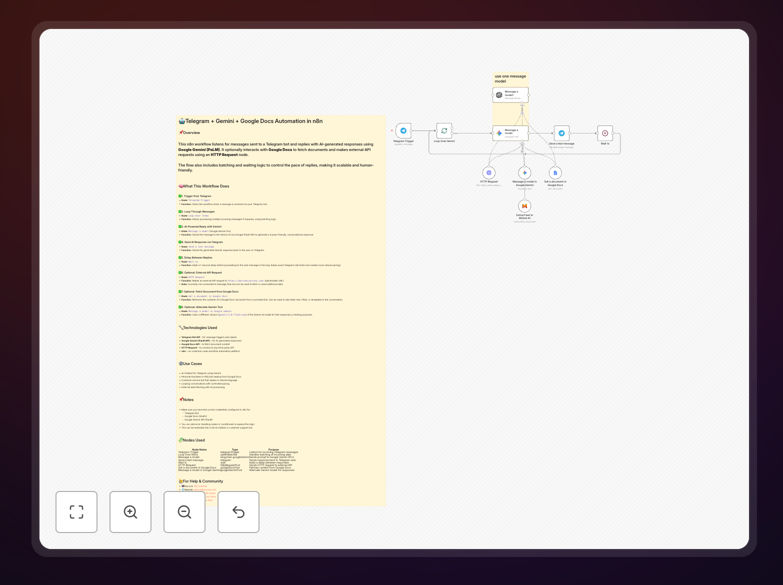Zoom in on the workflow canvas

coord(130,512)
